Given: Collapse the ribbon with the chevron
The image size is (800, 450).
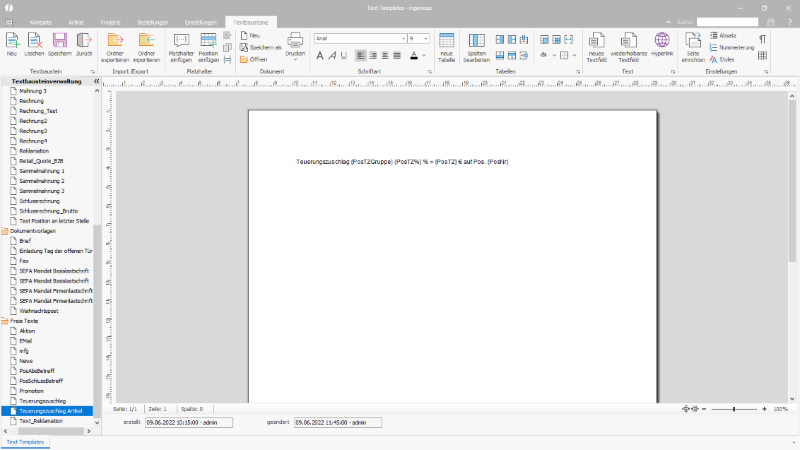Looking at the screenshot, I should tap(668, 22).
